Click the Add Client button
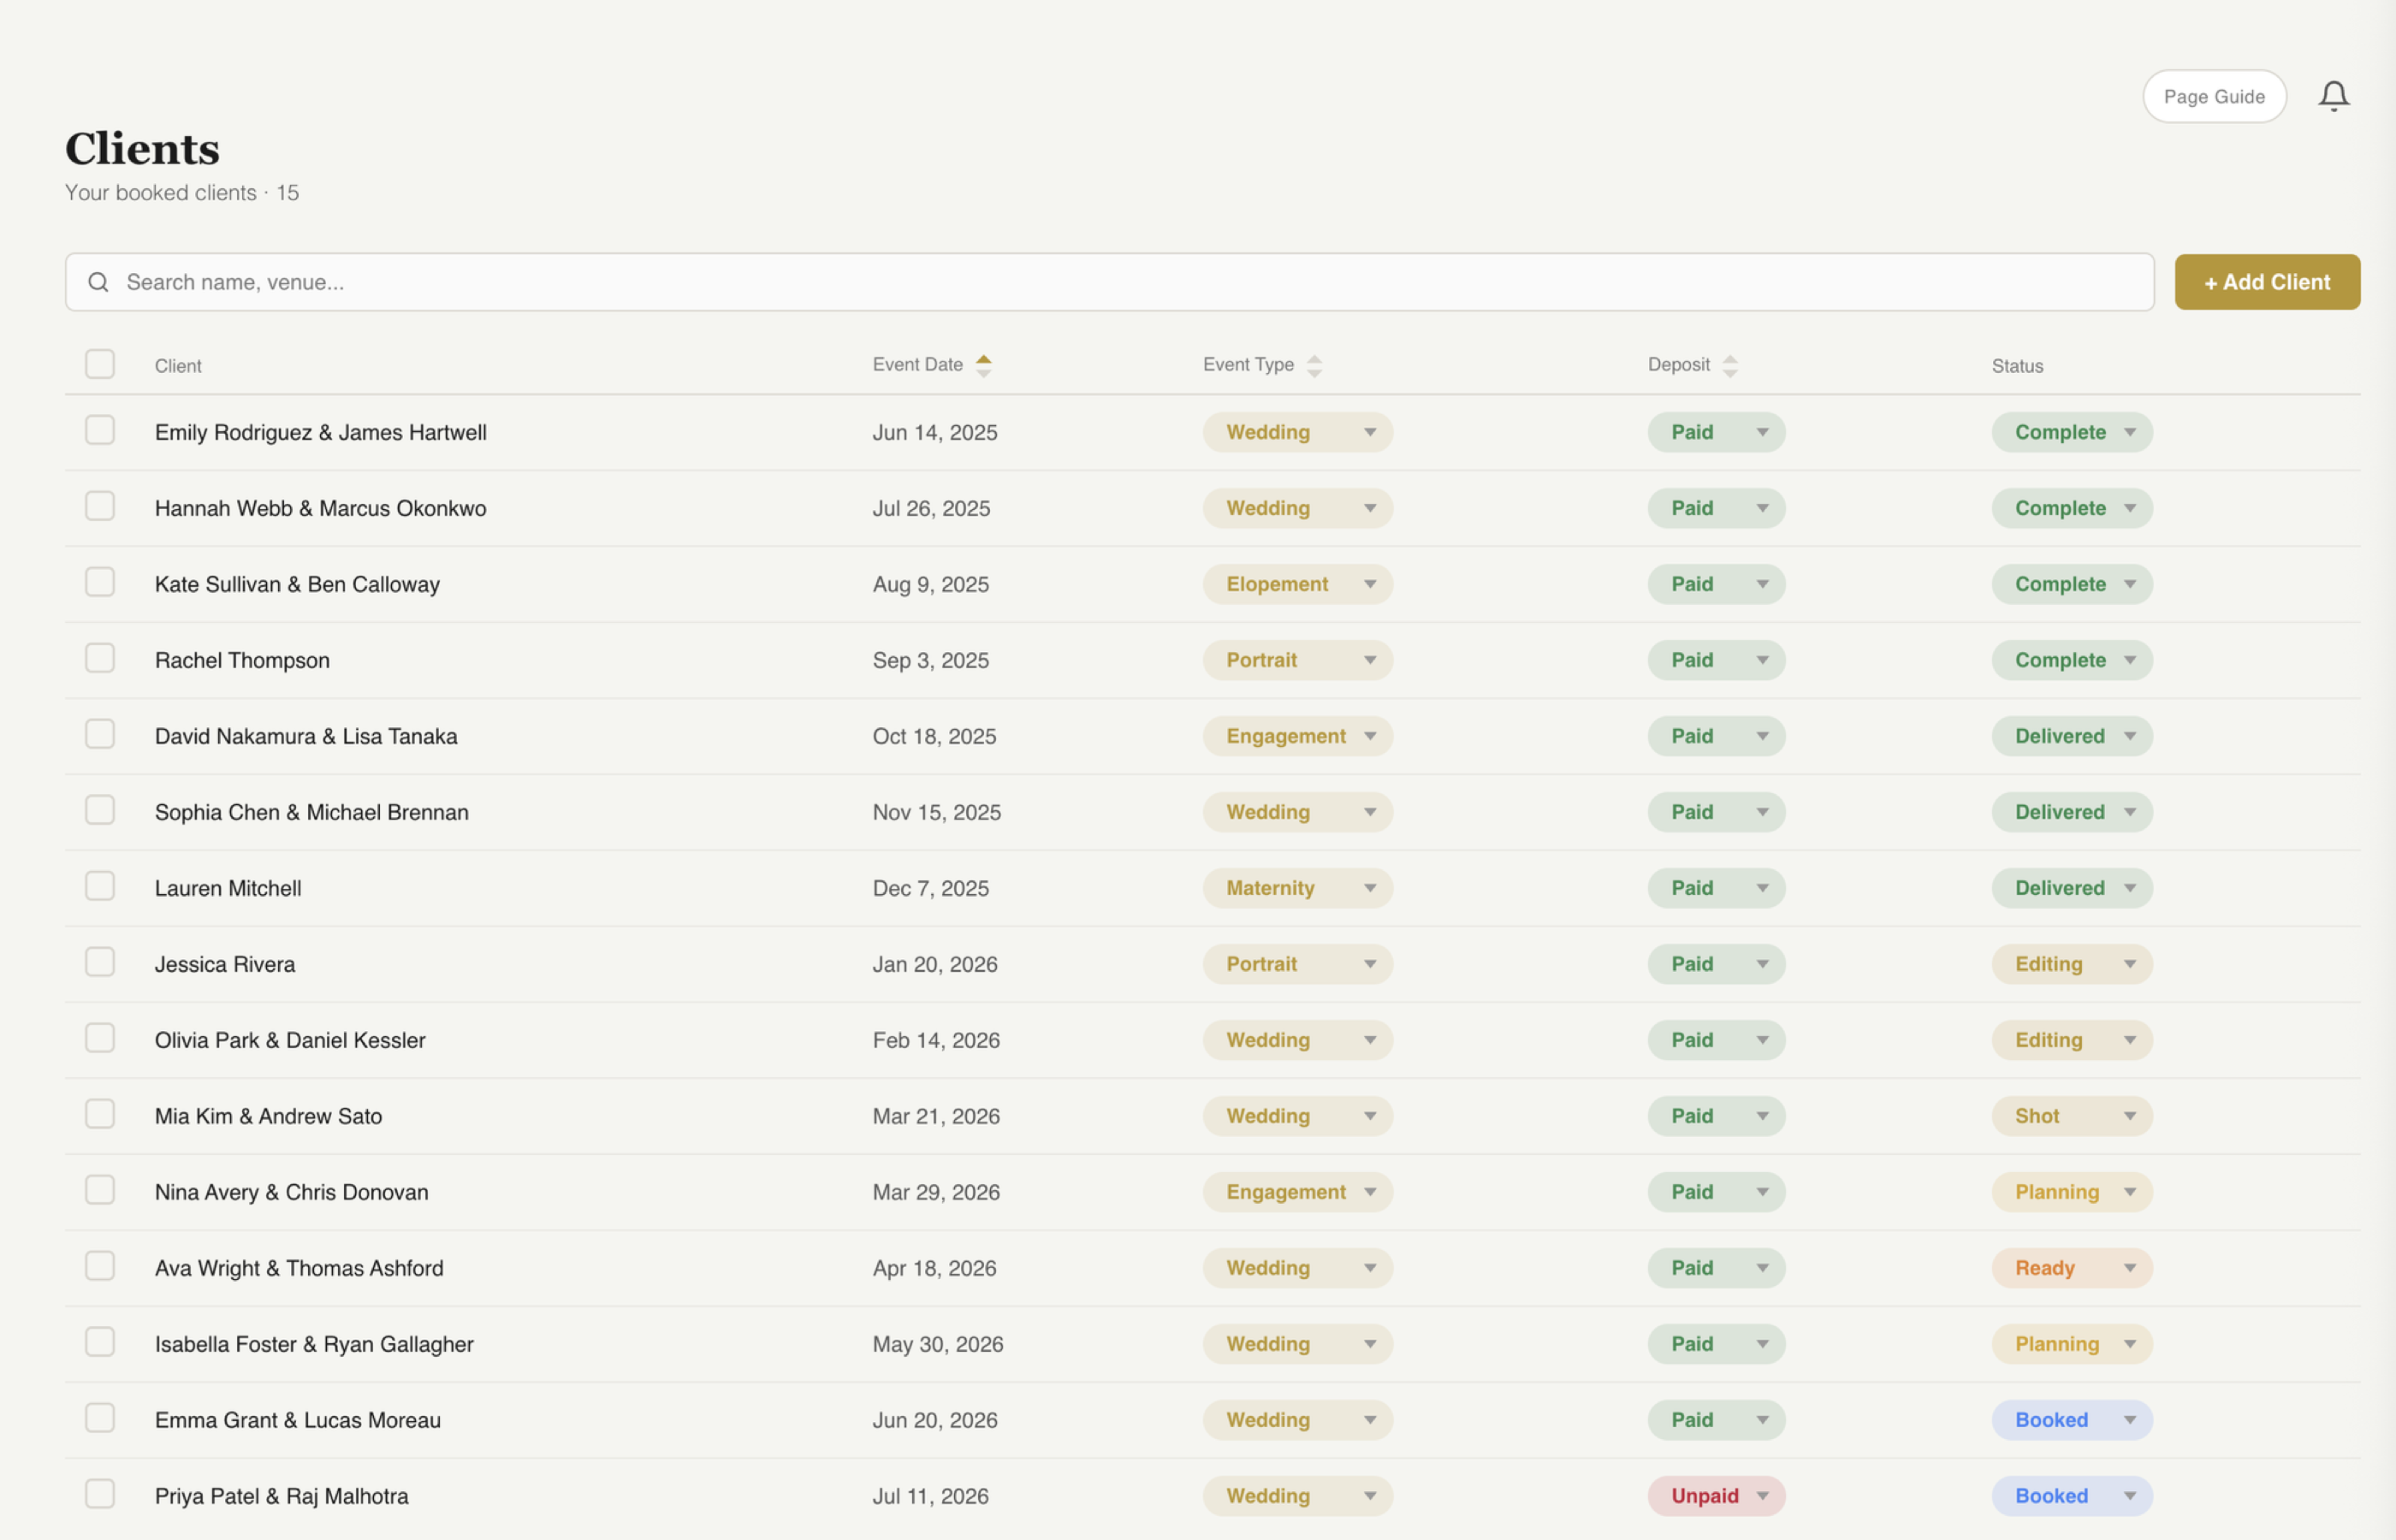The image size is (2396, 1540). point(2267,282)
